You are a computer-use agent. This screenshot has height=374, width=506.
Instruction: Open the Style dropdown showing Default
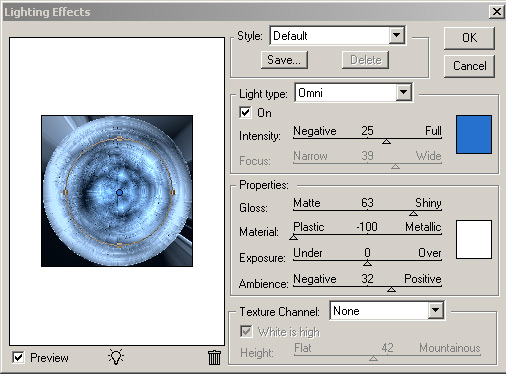tap(338, 35)
